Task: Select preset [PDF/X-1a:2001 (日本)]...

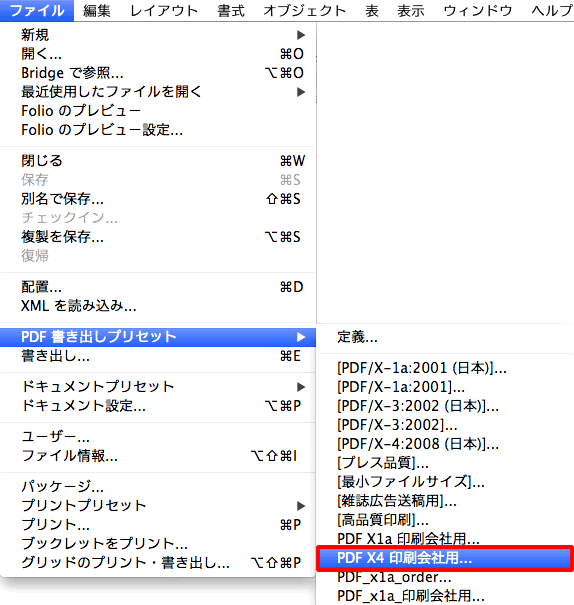Action: pyautogui.click(x=445, y=368)
